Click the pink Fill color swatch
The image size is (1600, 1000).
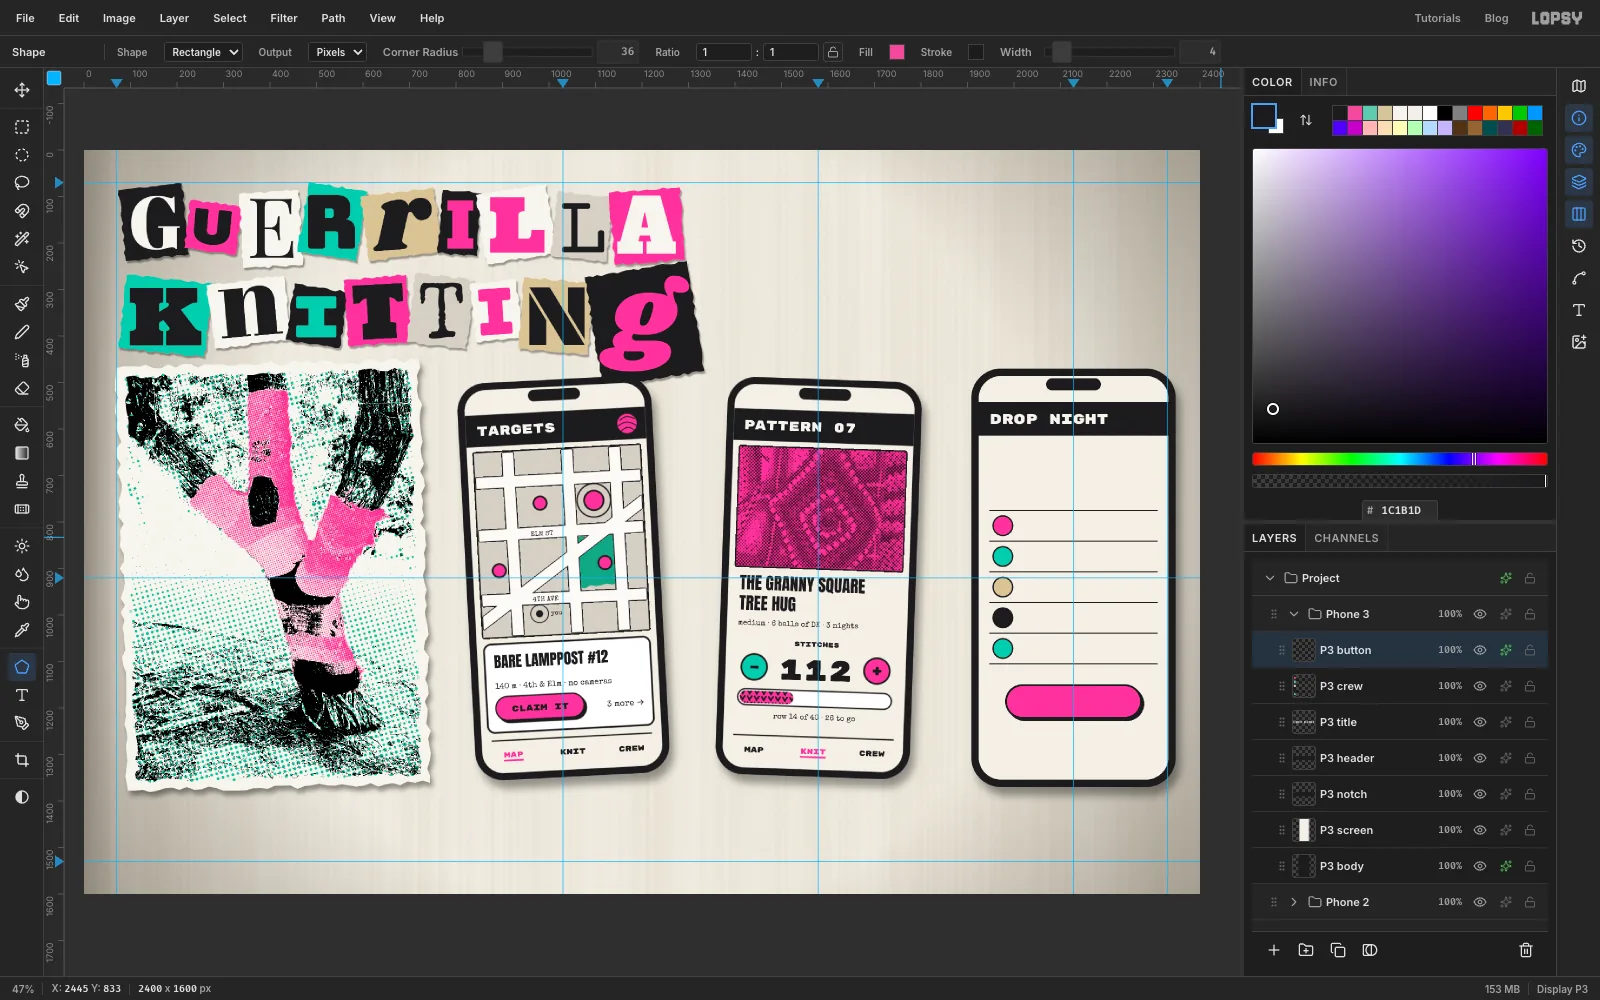[x=897, y=52]
